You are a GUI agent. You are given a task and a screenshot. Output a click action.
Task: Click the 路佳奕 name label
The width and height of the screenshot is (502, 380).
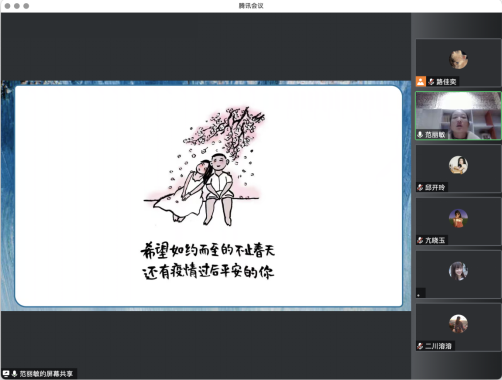tap(446, 82)
